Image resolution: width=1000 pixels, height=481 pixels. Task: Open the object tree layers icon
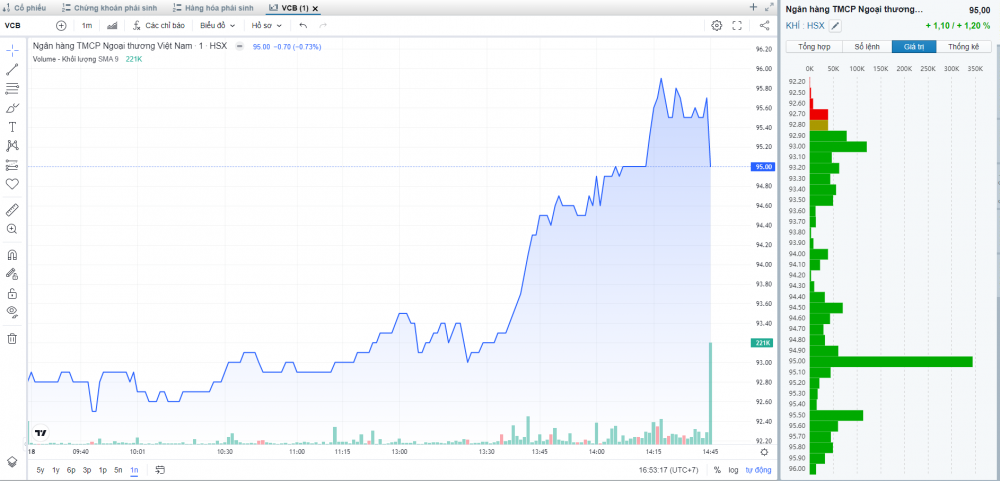click(x=12, y=461)
